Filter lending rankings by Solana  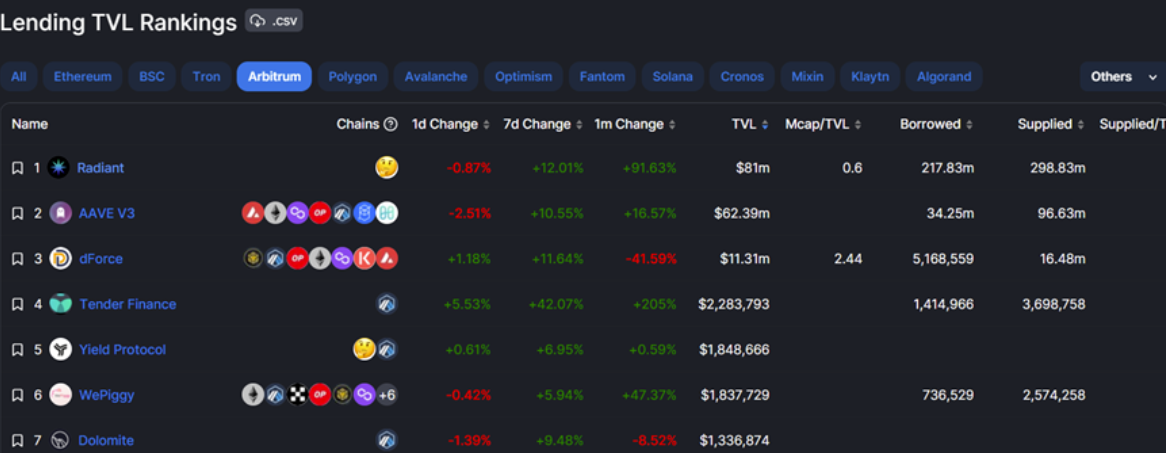coord(673,77)
